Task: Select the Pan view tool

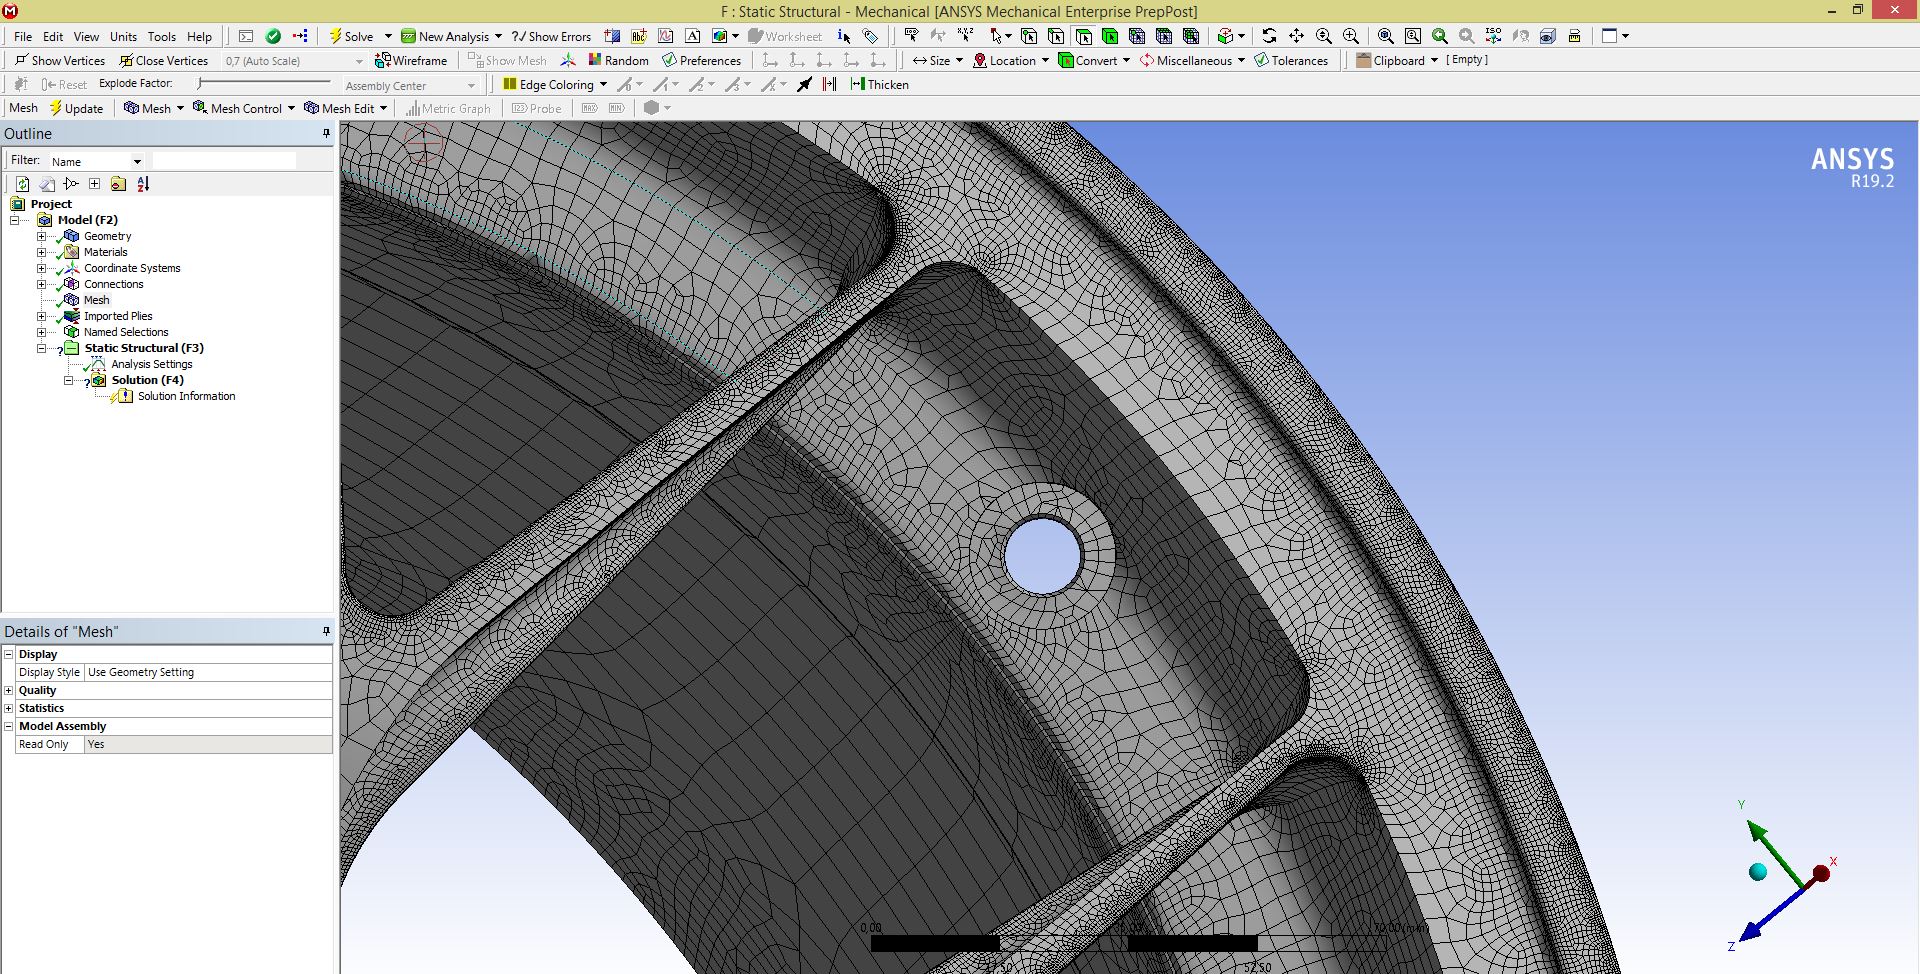Action: click(1296, 36)
